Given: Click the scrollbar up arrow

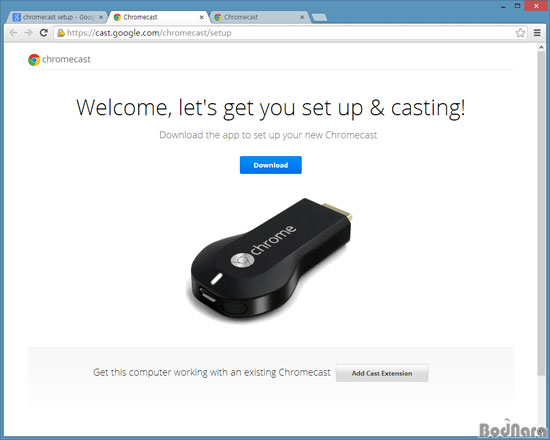Looking at the screenshot, I should [x=541, y=48].
